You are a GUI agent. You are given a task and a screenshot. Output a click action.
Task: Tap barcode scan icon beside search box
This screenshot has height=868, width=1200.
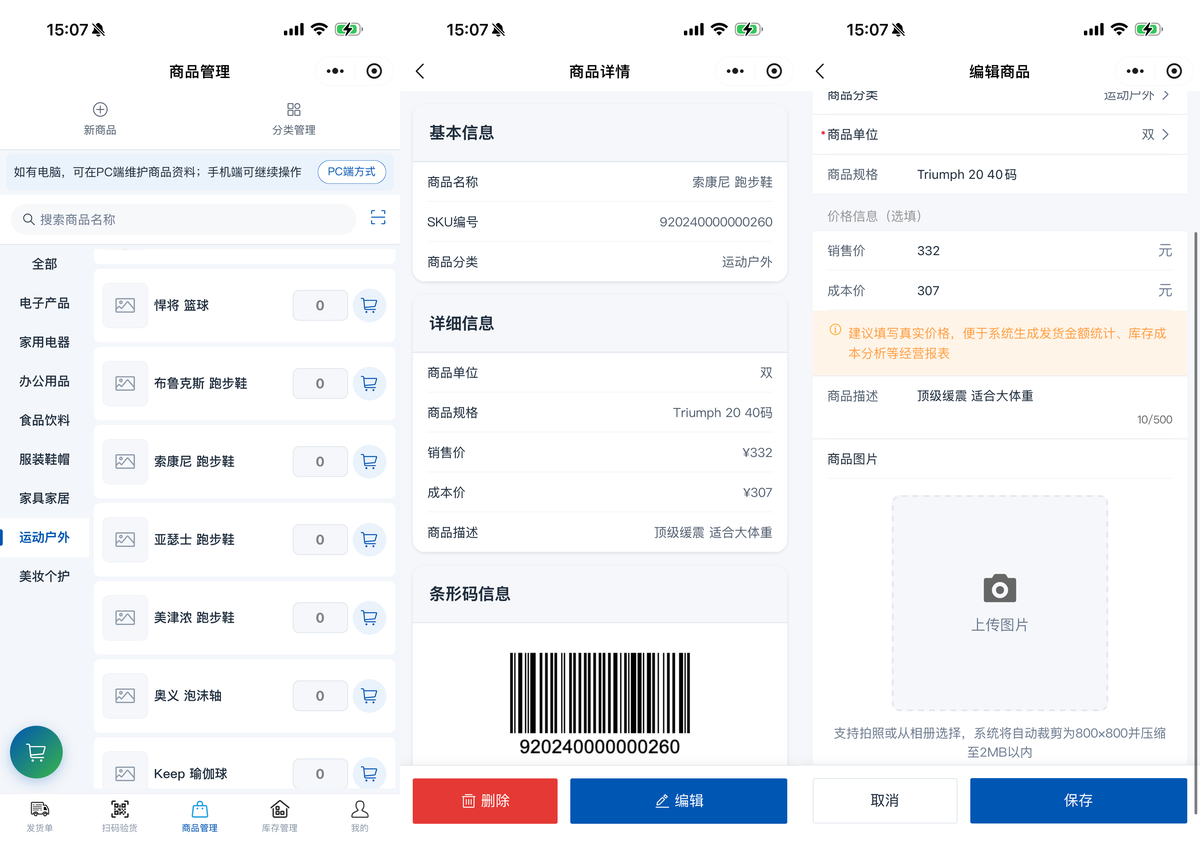coord(378,218)
